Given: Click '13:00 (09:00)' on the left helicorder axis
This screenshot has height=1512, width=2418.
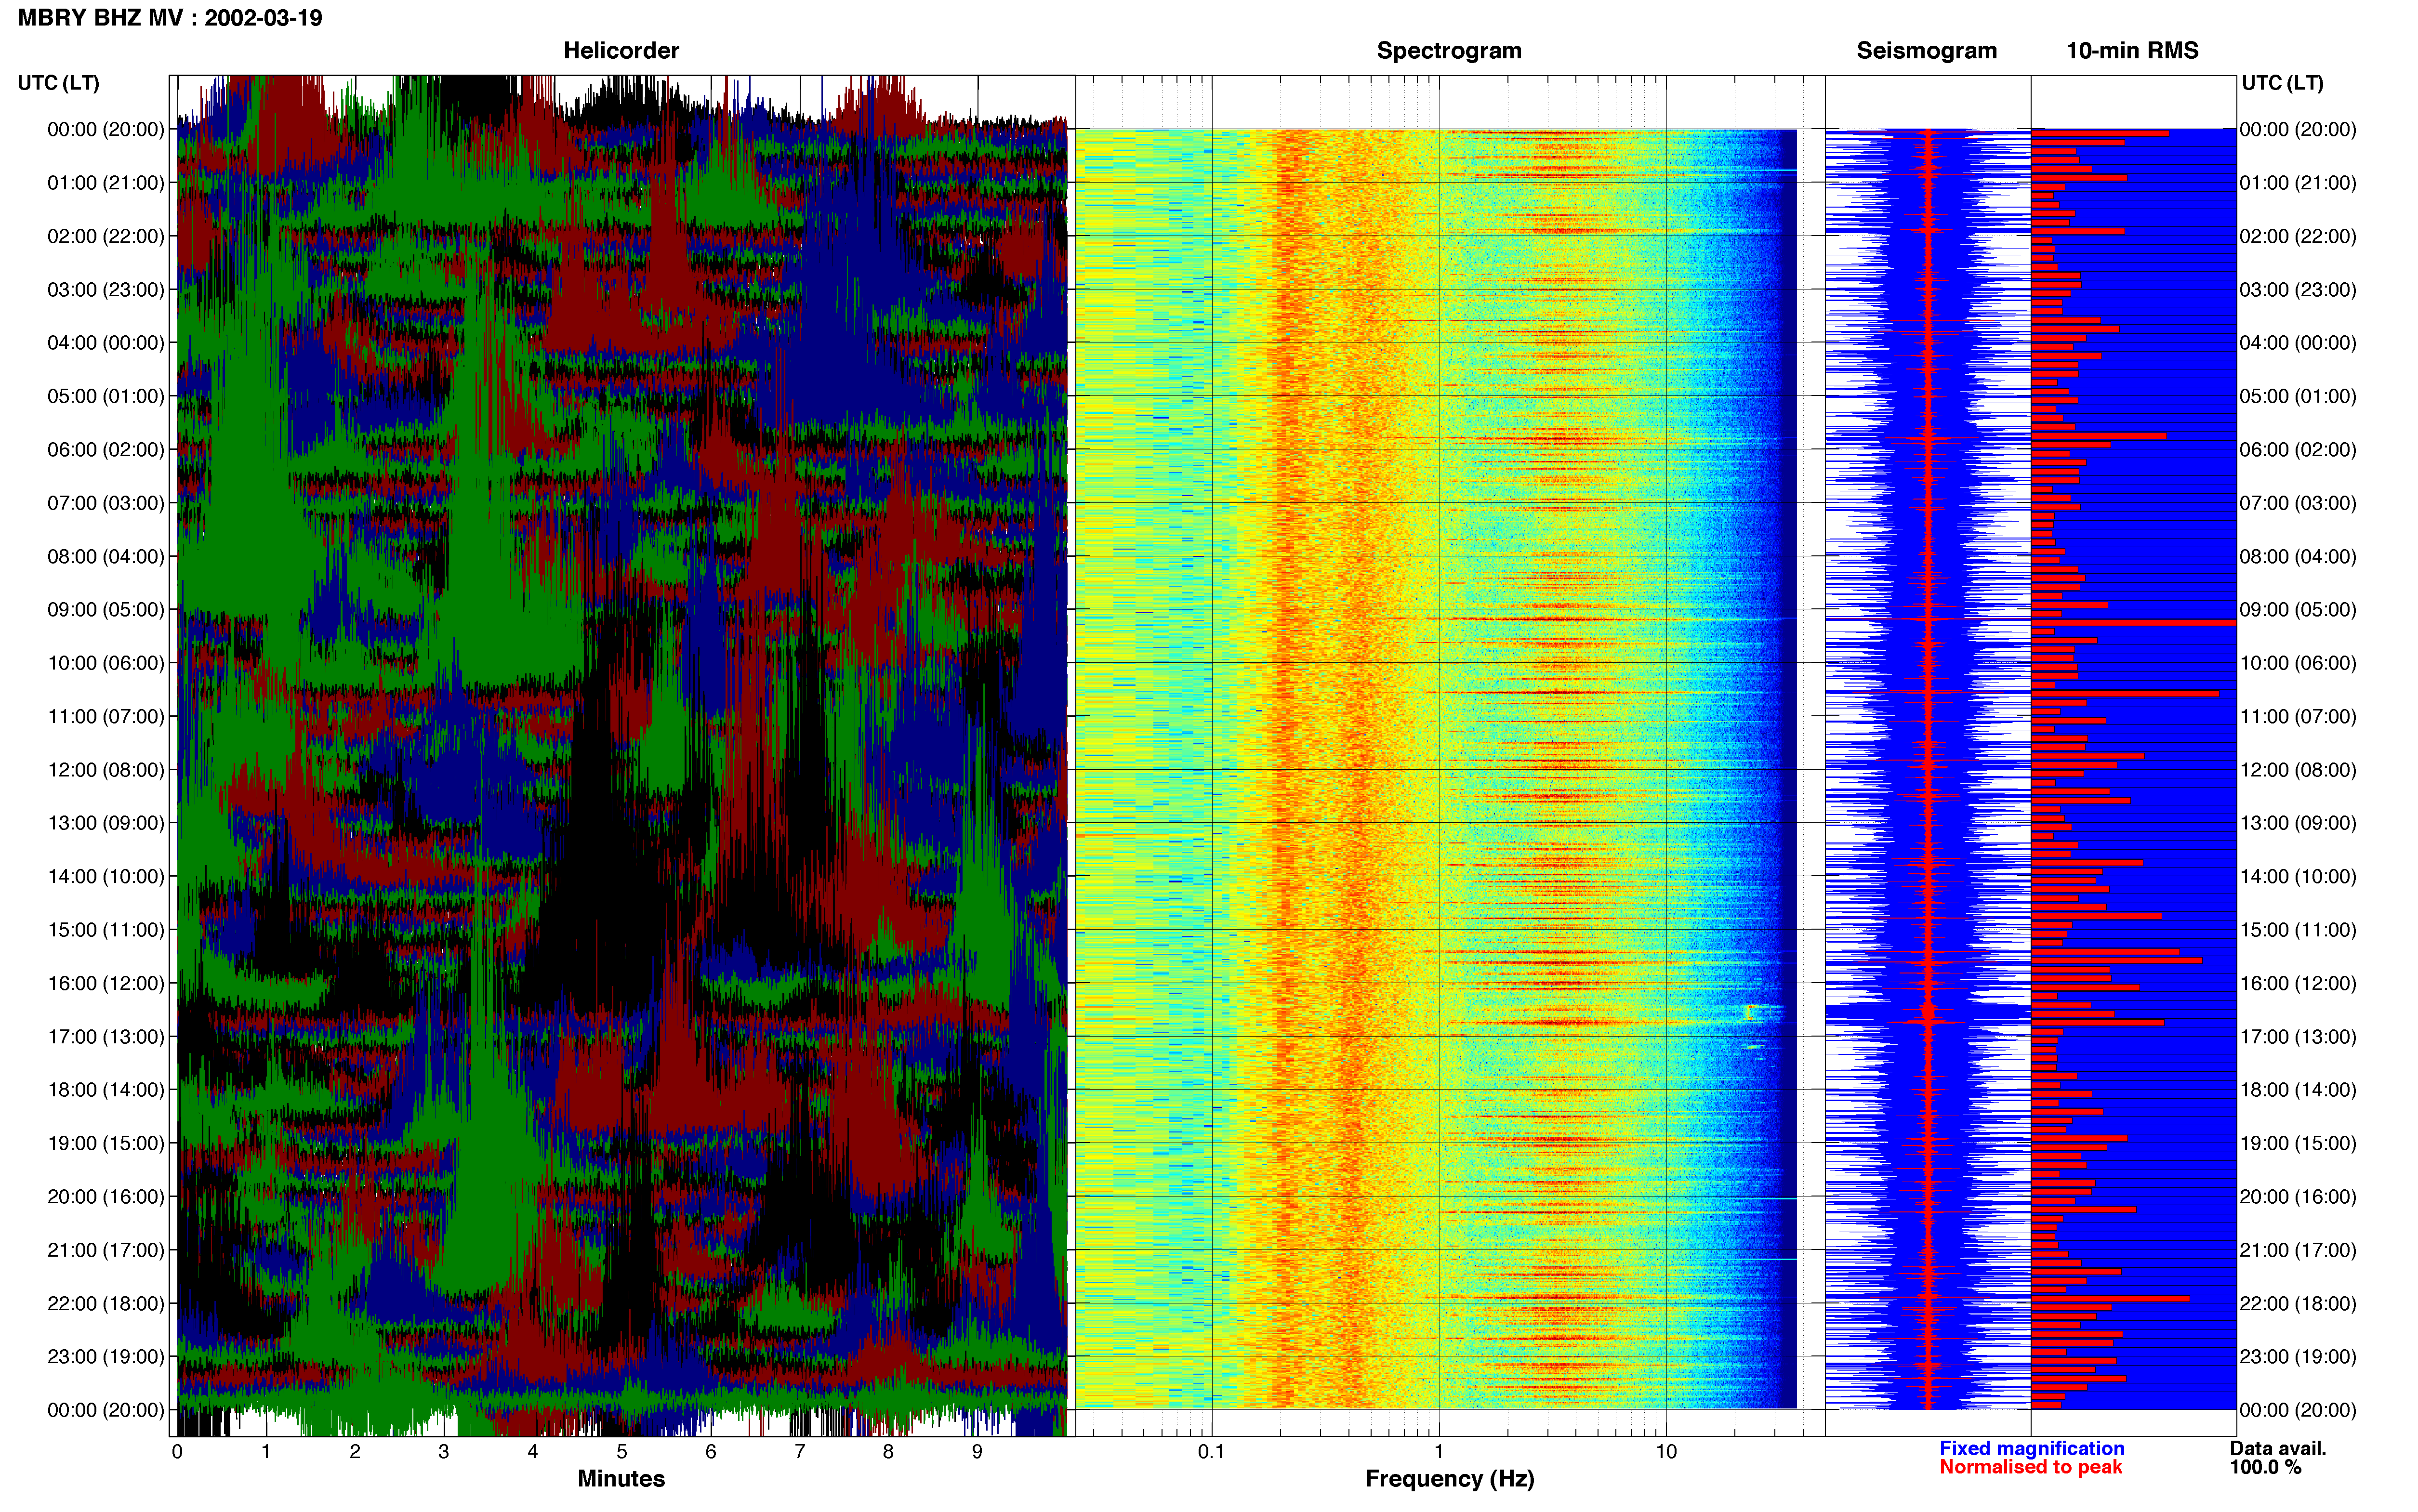Looking at the screenshot, I should point(106,823).
